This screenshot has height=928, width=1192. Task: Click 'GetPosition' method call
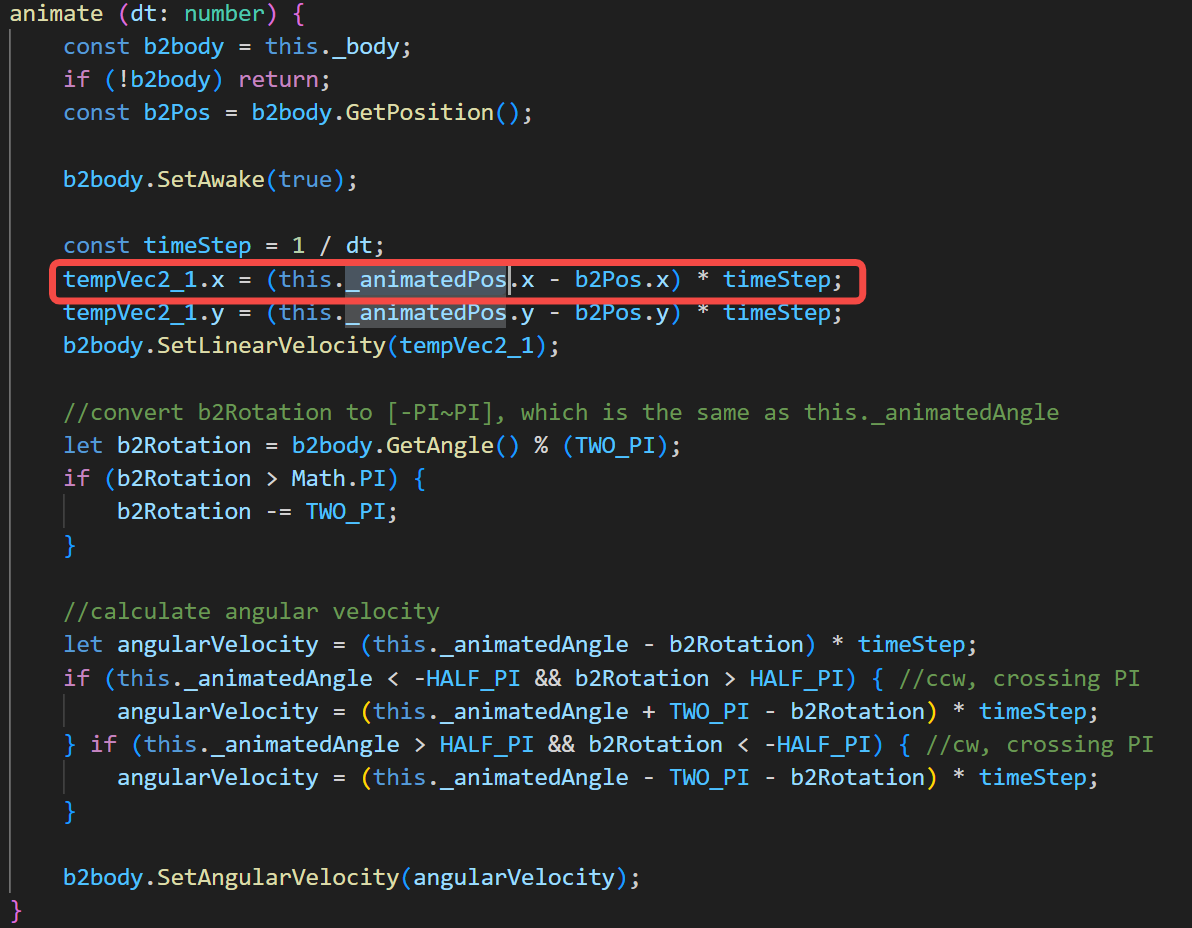pyautogui.click(x=420, y=112)
